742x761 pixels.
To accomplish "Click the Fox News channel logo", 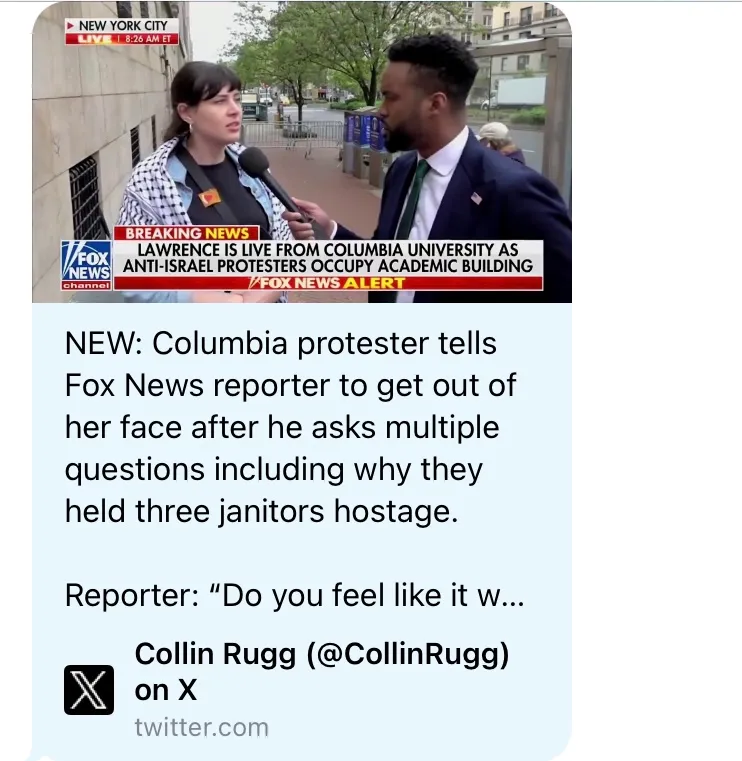I will (x=86, y=265).
